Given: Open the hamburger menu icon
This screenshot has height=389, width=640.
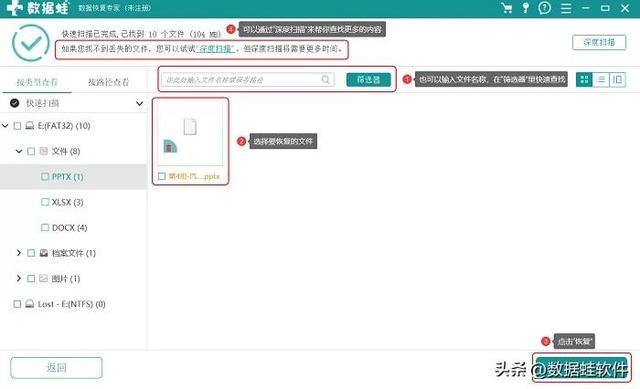Looking at the screenshot, I should 566,8.
